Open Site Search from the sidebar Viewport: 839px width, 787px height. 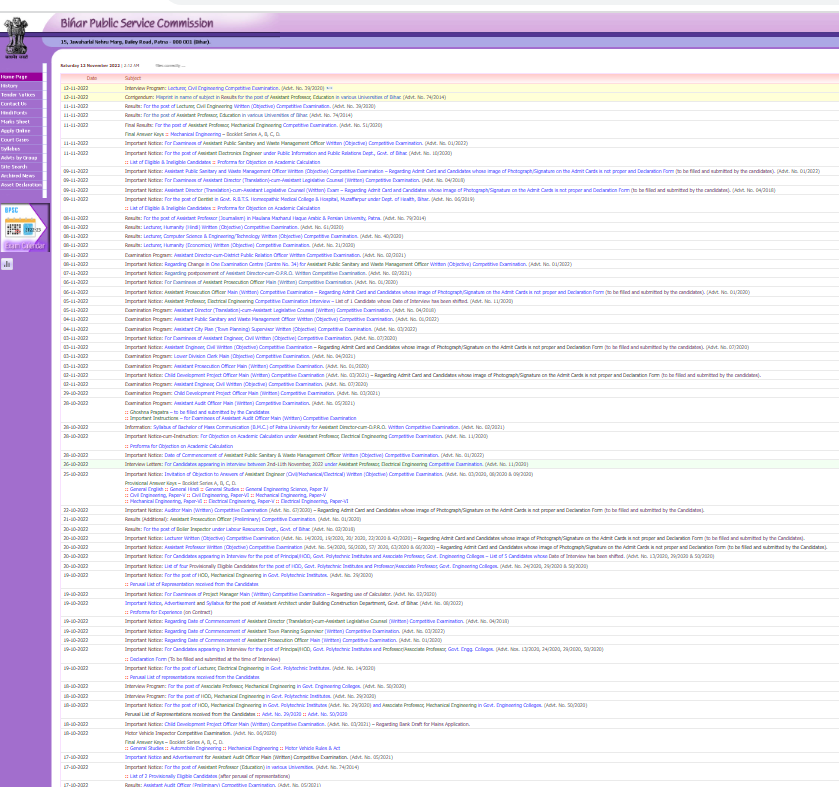15,167
